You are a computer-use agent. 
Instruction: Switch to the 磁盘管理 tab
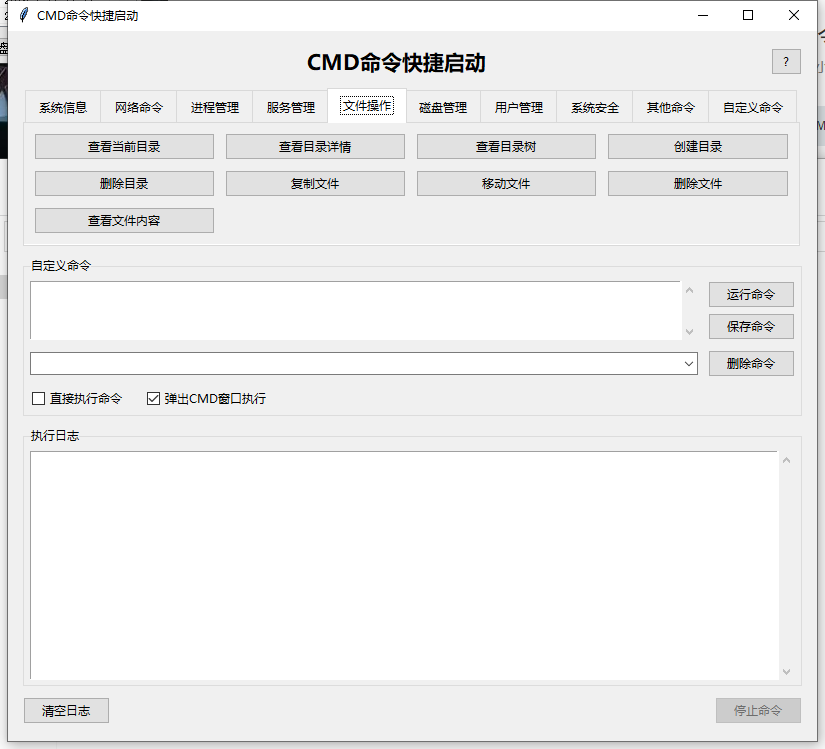click(x=442, y=106)
